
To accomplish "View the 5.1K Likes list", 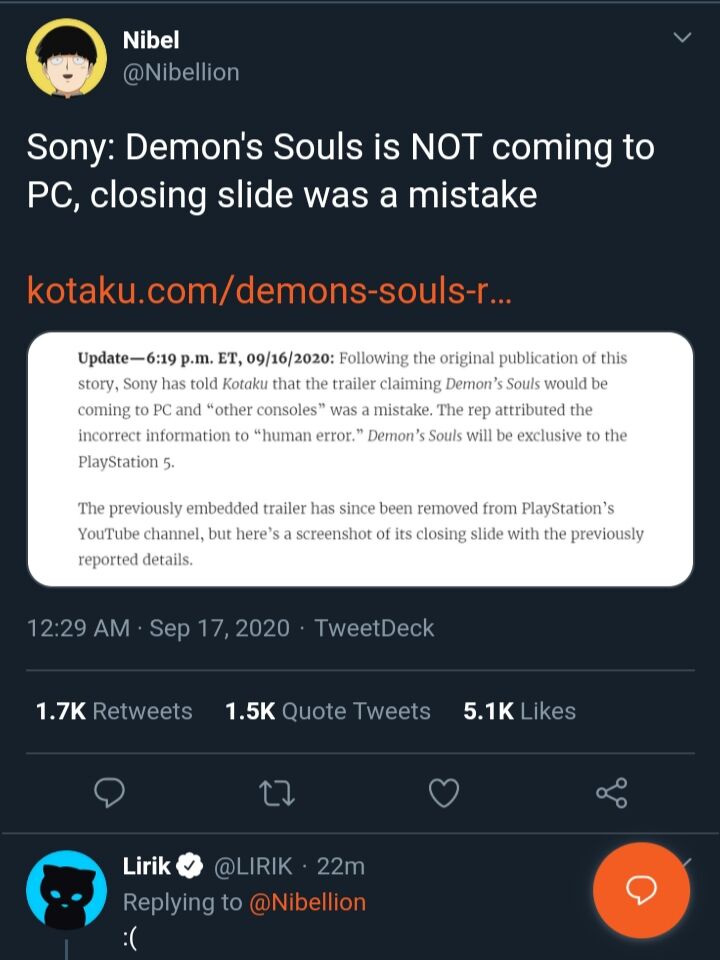I will (x=520, y=711).
